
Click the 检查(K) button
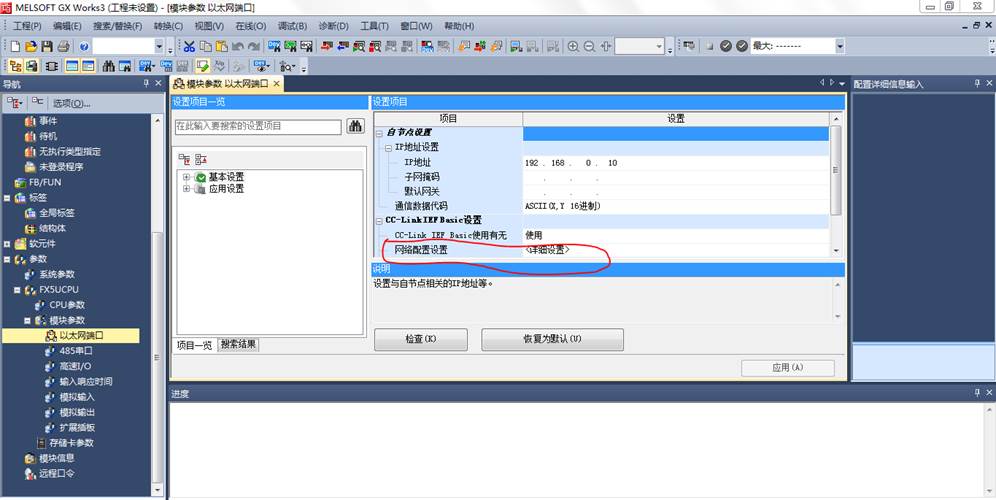[x=421, y=339]
